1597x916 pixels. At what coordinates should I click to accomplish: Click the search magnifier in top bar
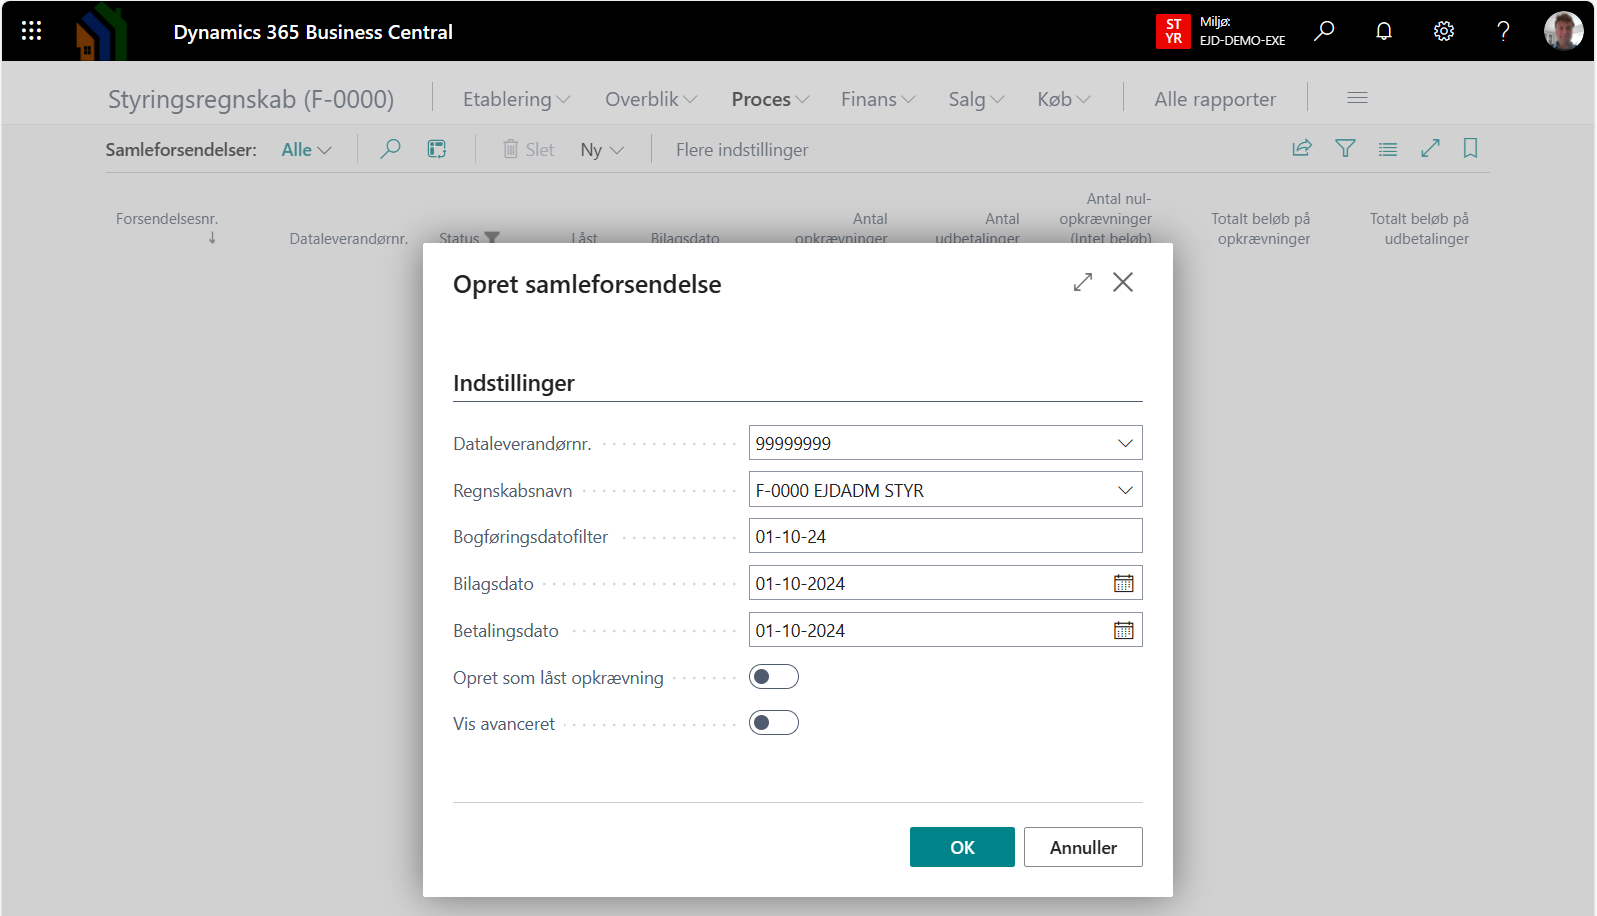pos(1324,31)
